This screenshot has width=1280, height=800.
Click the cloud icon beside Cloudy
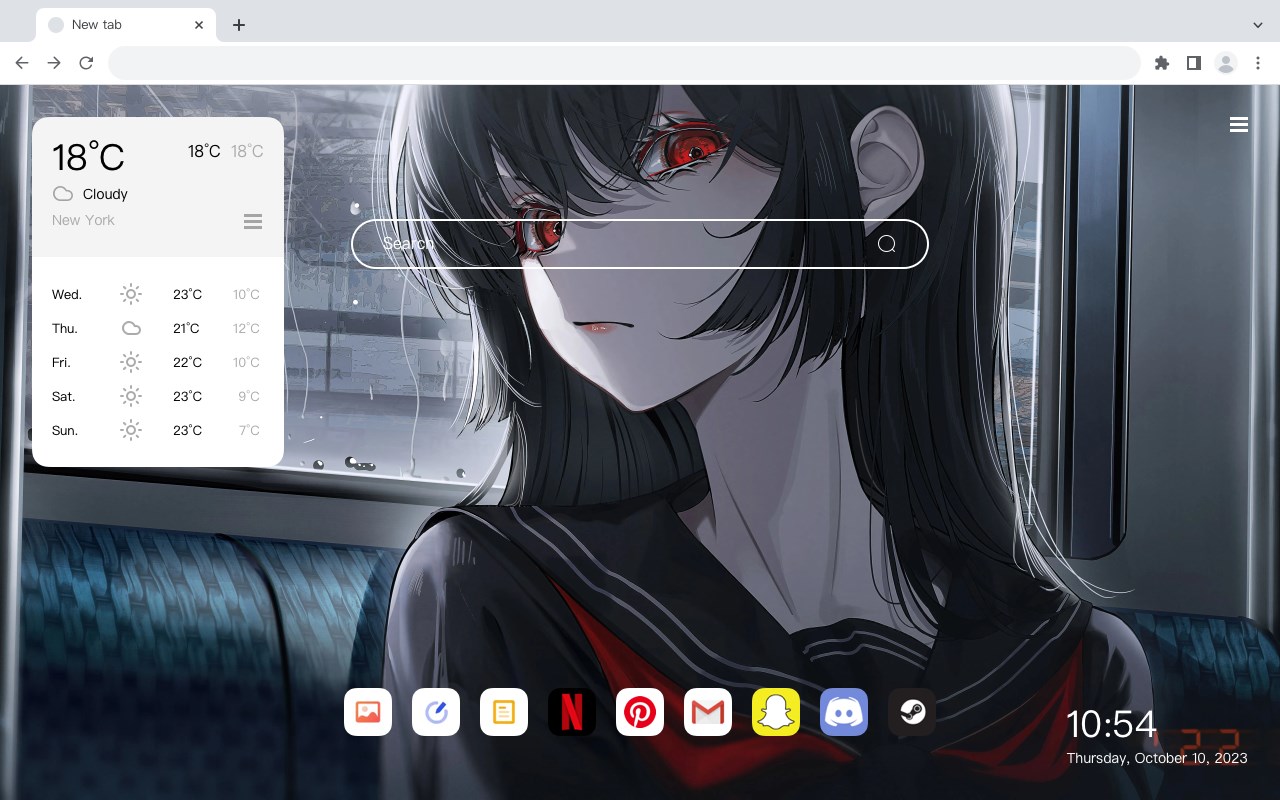point(63,194)
